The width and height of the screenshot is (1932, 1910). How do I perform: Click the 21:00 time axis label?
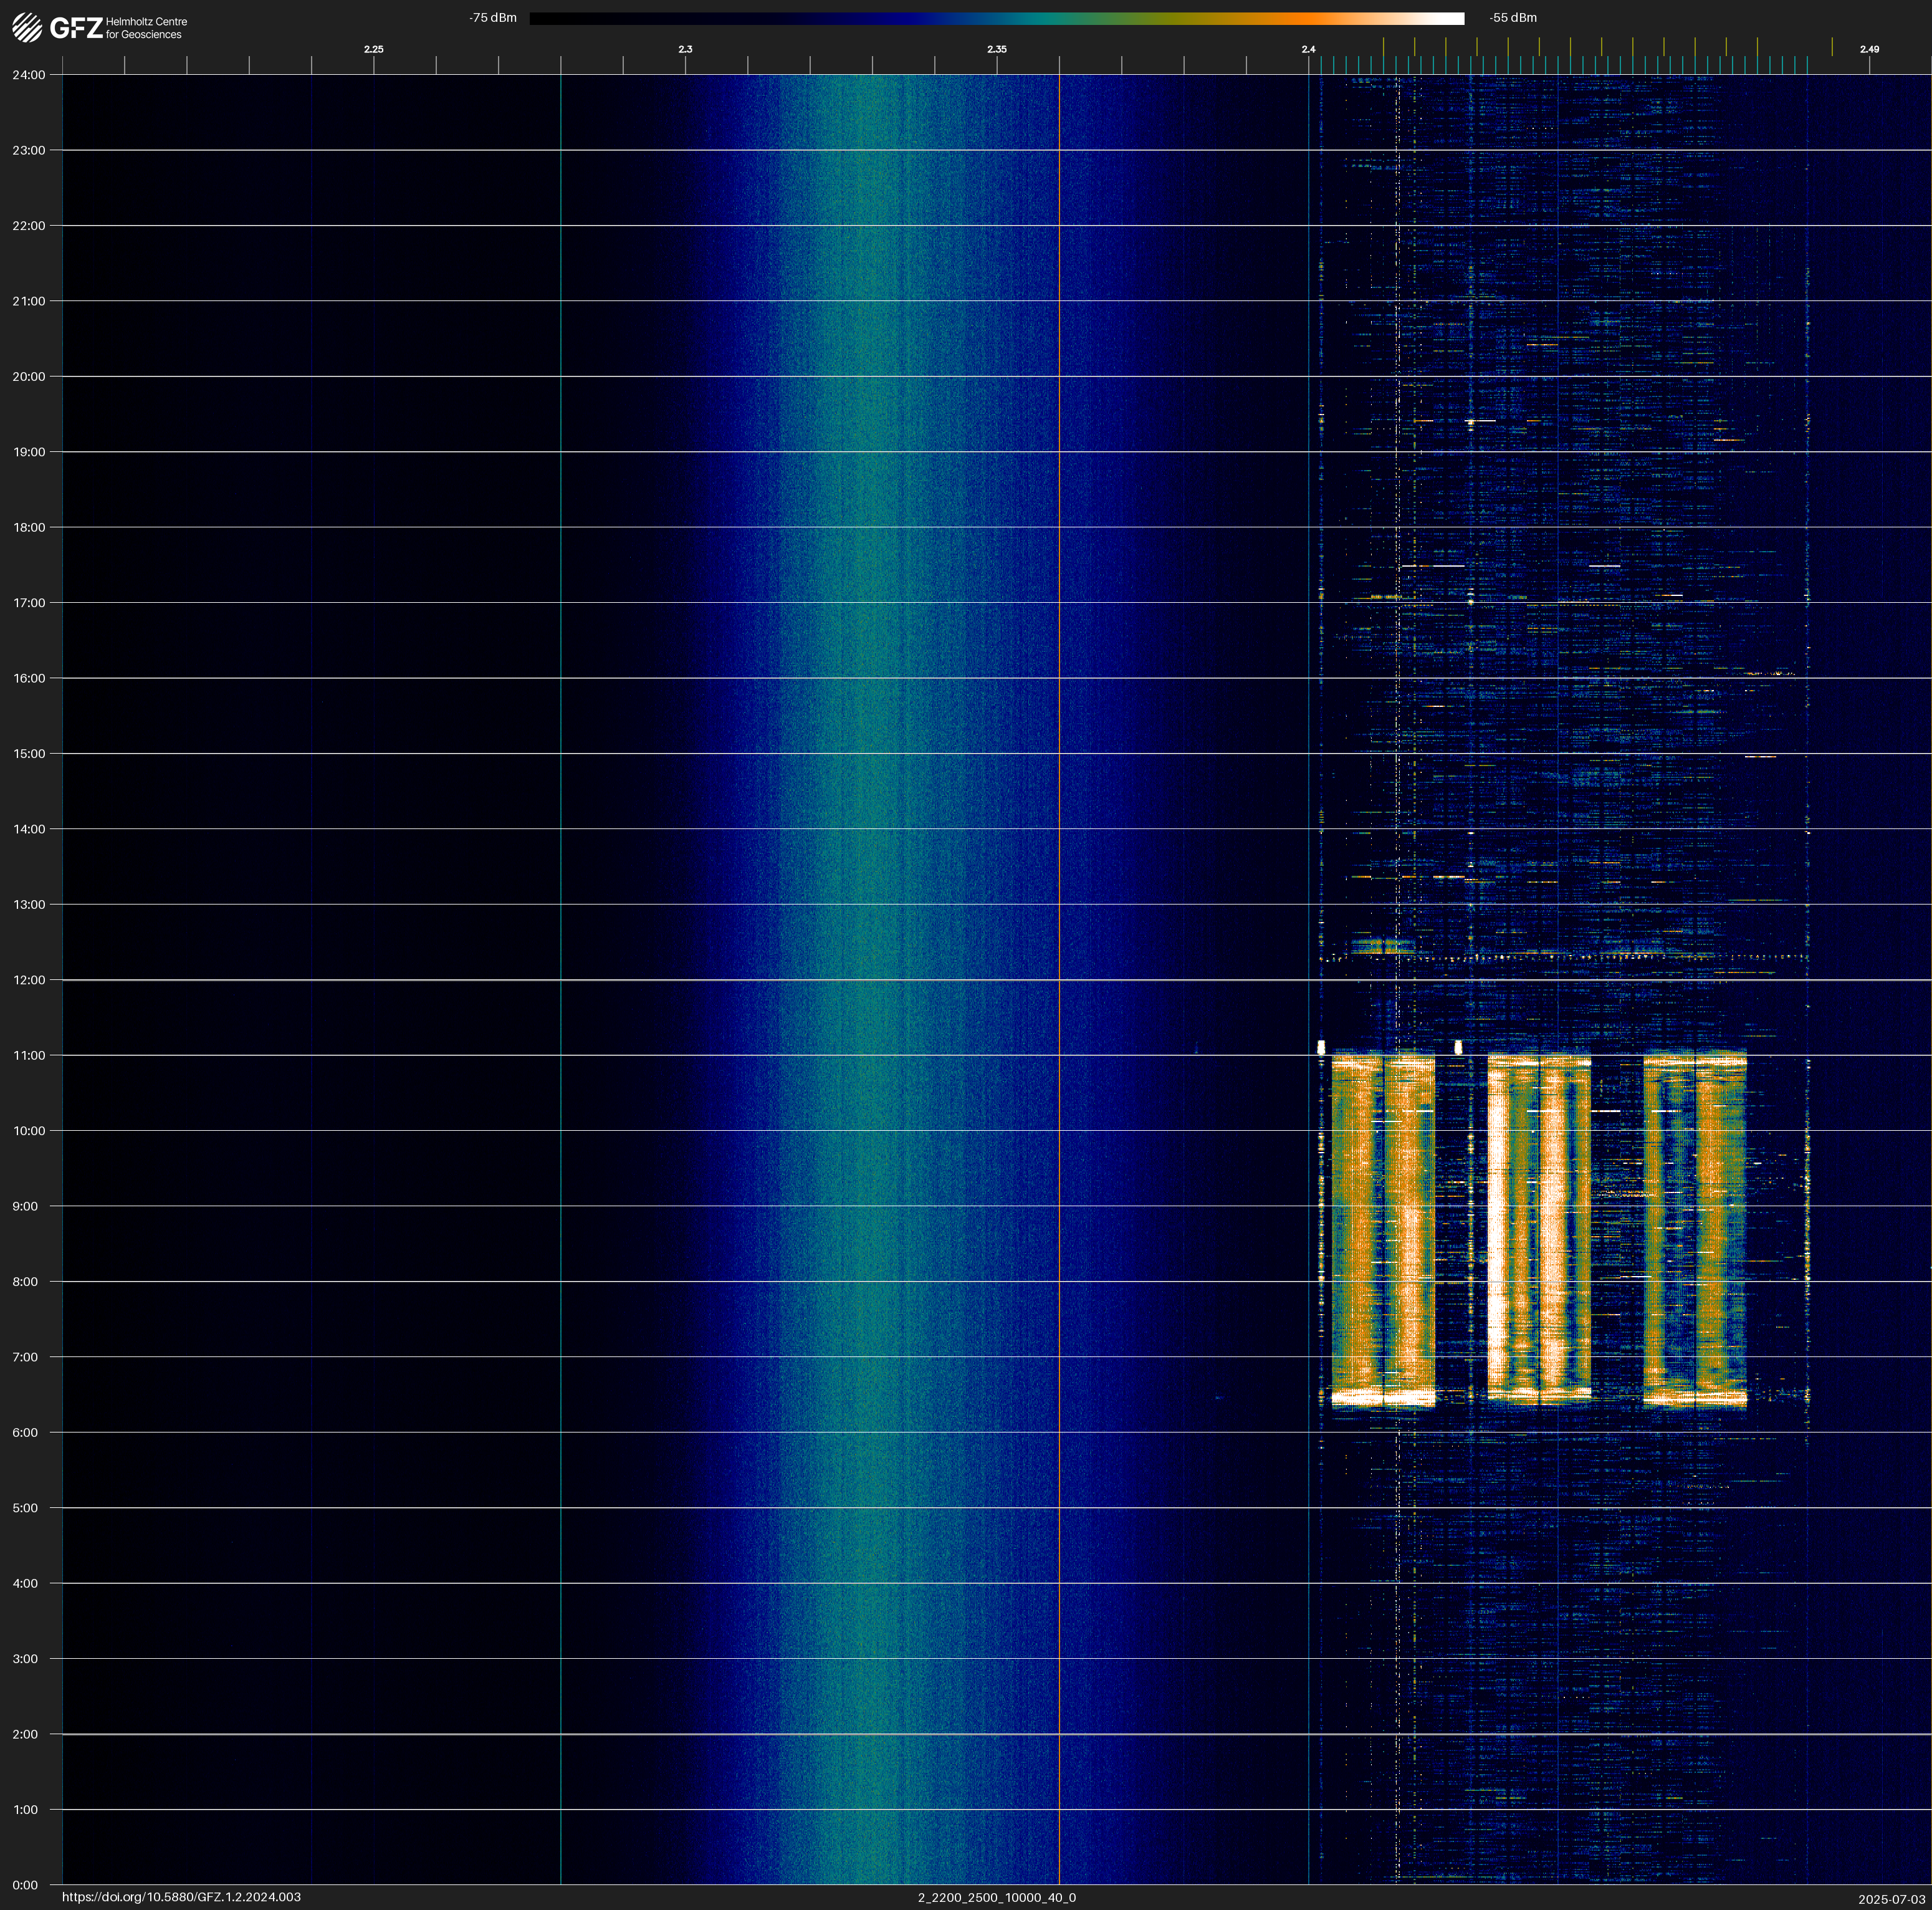point(29,301)
